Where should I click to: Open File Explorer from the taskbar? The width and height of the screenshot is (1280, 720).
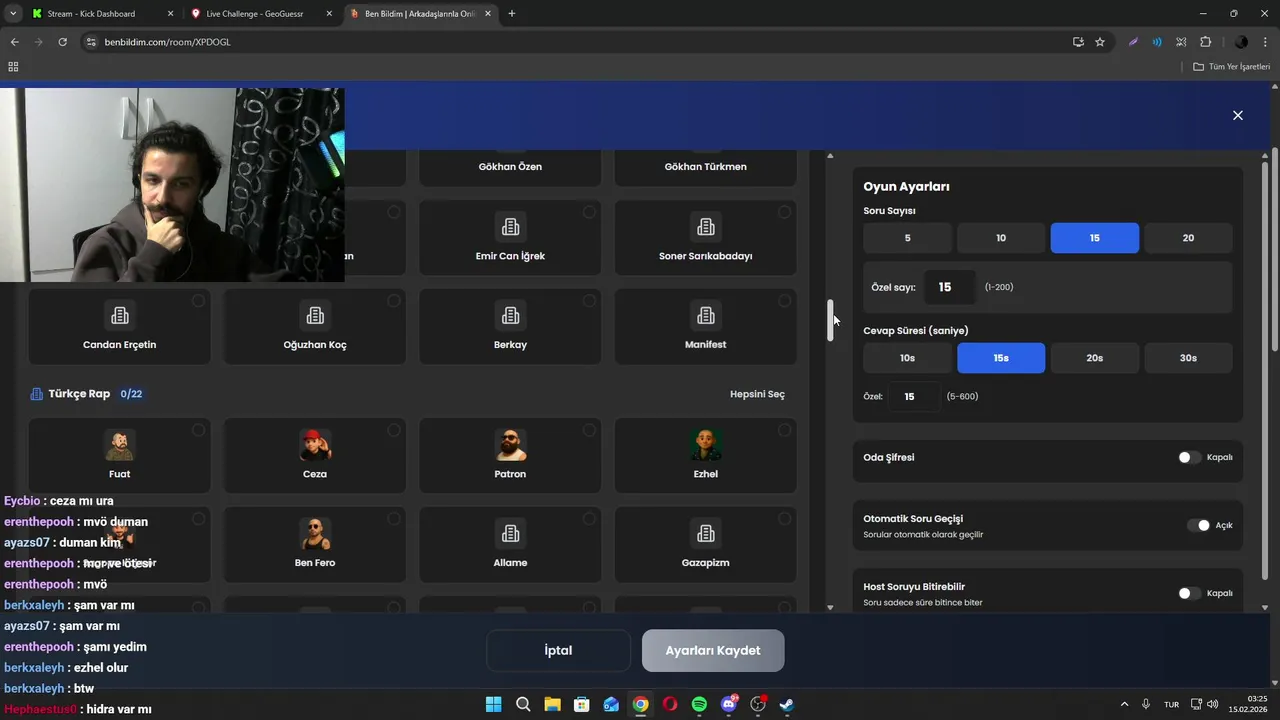point(552,704)
